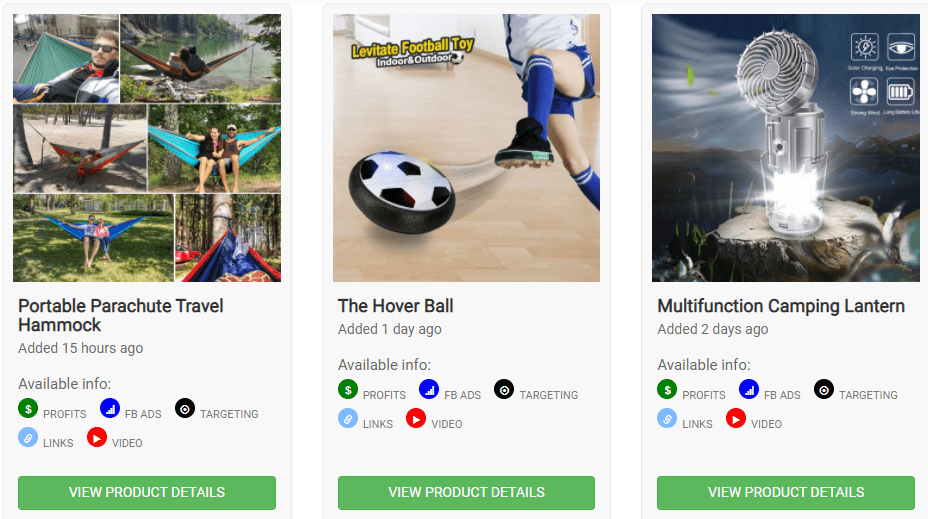
Task: View product details for The Hover Ball
Action: tap(466, 492)
